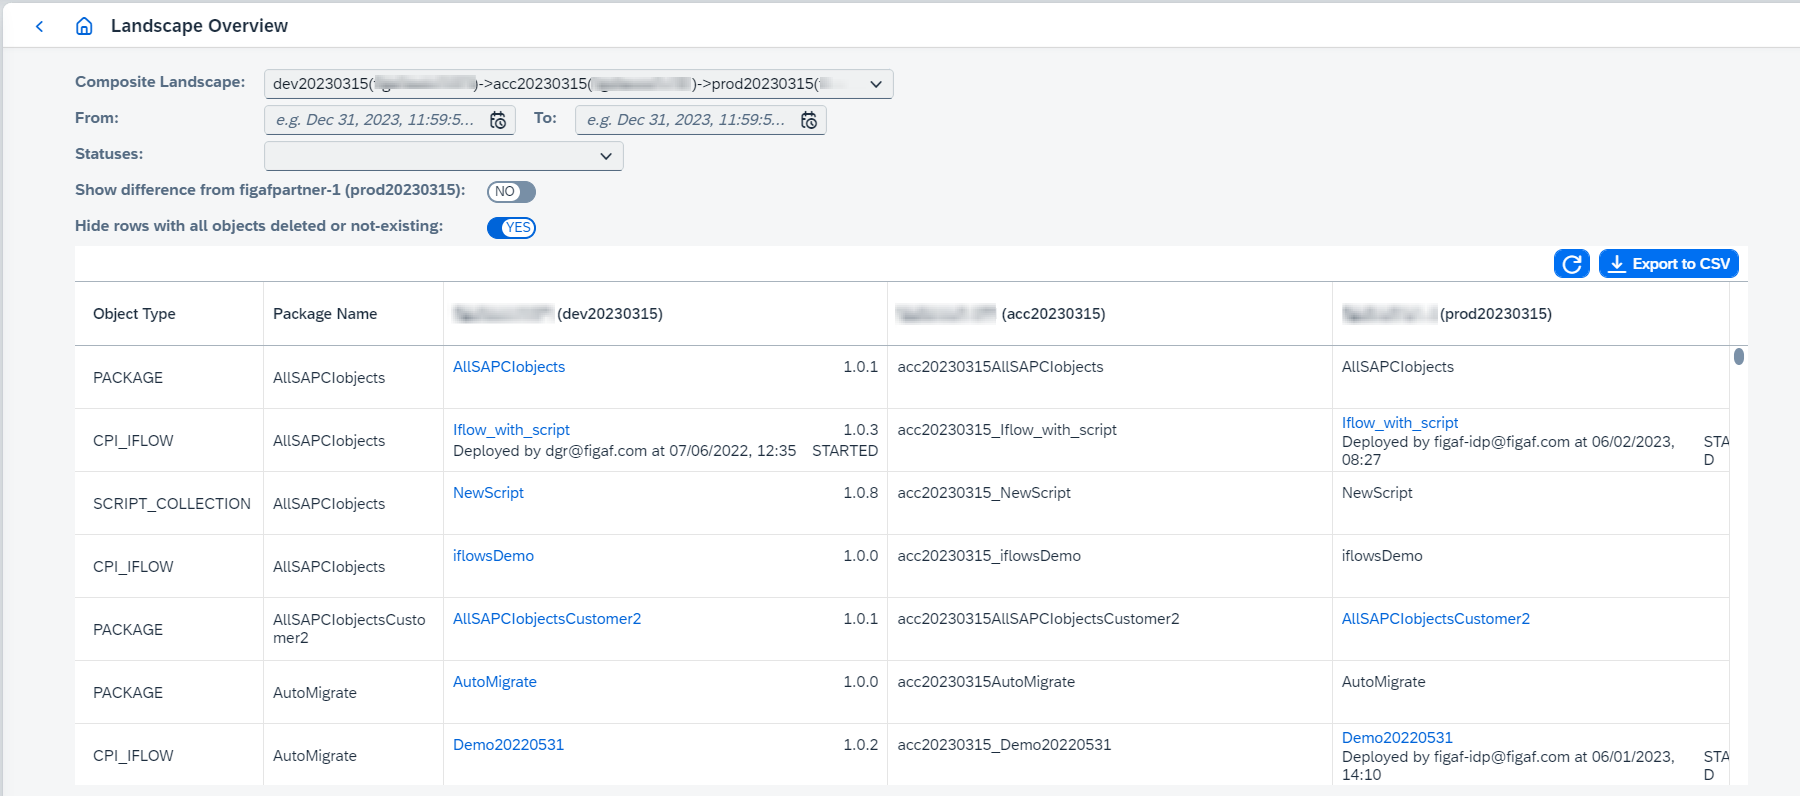The image size is (1800, 796).
Task: Open Iflow_with_script link in prod column
Action: click(x=1400, y=423)
